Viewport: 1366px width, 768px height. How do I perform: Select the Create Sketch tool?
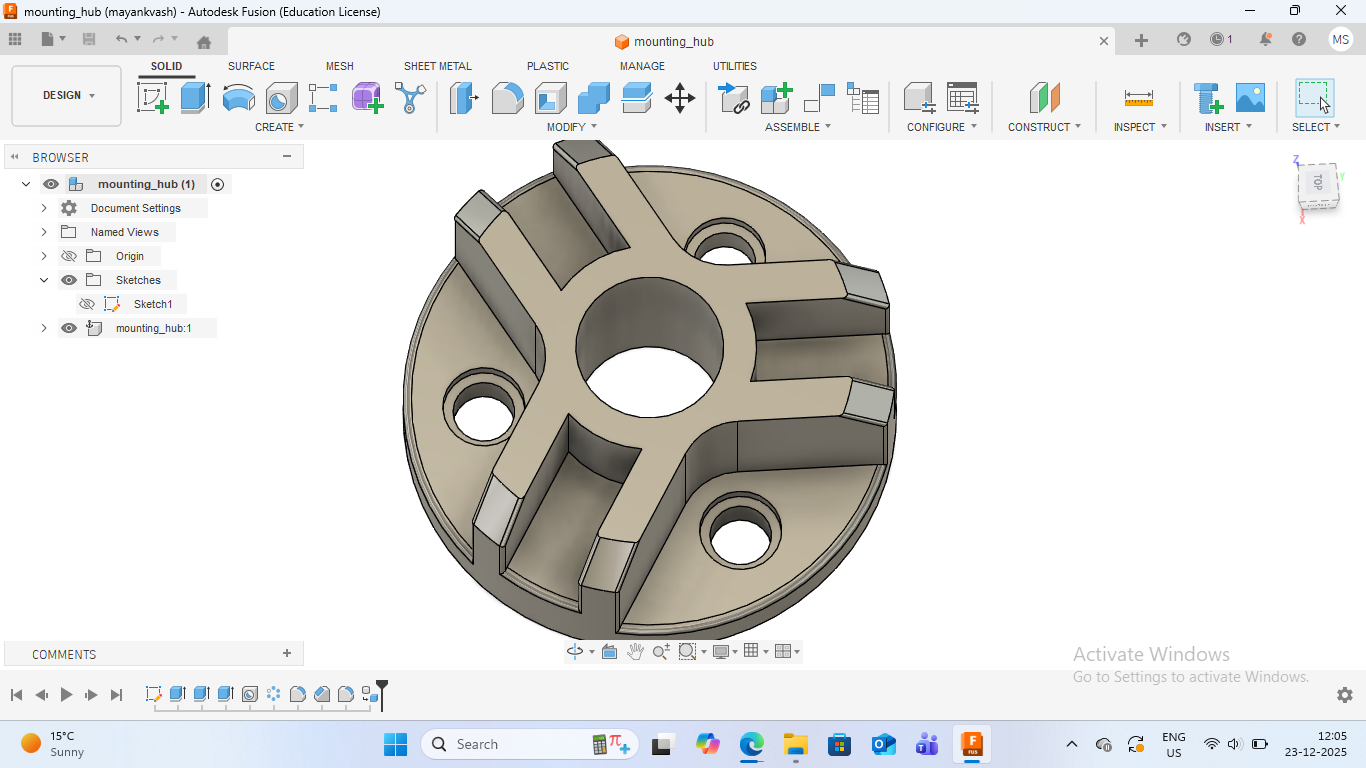[152, 98]
